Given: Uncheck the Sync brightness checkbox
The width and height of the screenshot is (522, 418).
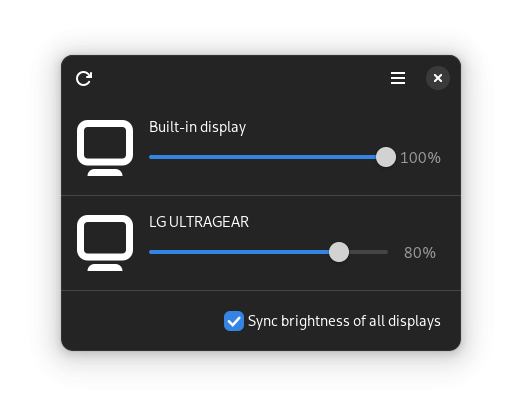Looking at the screenshot, I should (x=234, y=321).
